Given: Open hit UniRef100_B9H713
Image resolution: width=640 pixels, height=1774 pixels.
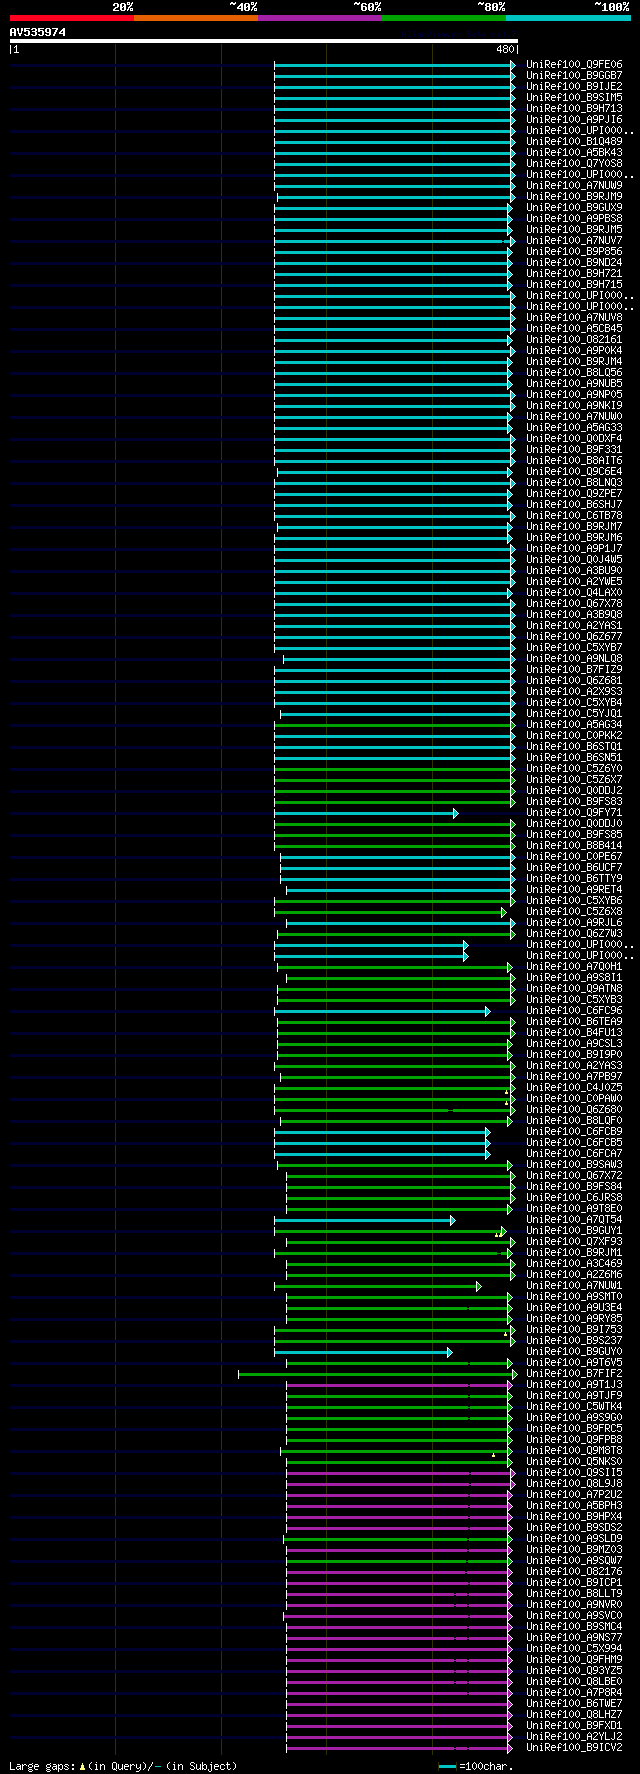Looking at the screenshot, I should 574,109.
